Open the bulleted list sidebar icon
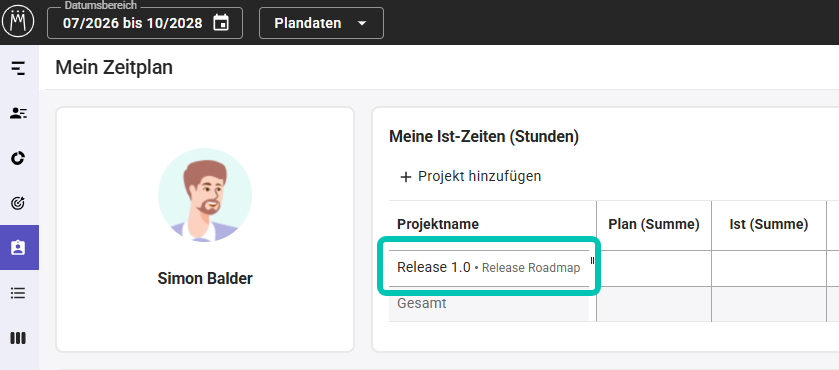 (19, 293)
